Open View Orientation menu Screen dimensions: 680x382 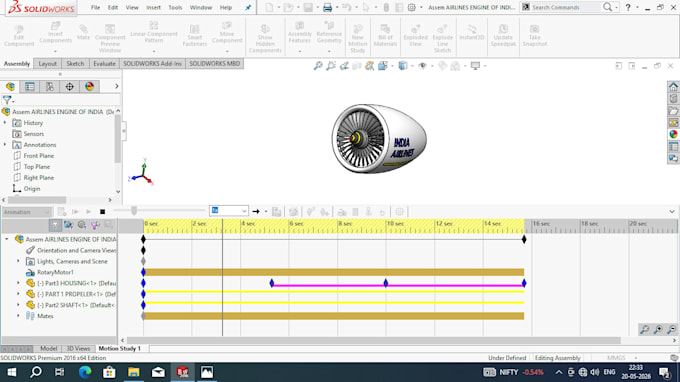(x=382, y=65)
